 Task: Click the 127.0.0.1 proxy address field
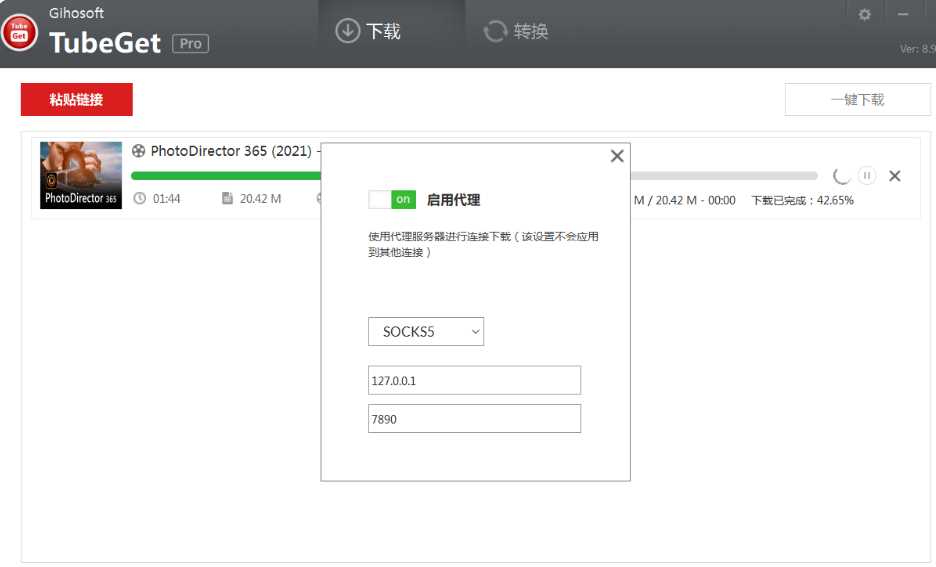(474, 380)
